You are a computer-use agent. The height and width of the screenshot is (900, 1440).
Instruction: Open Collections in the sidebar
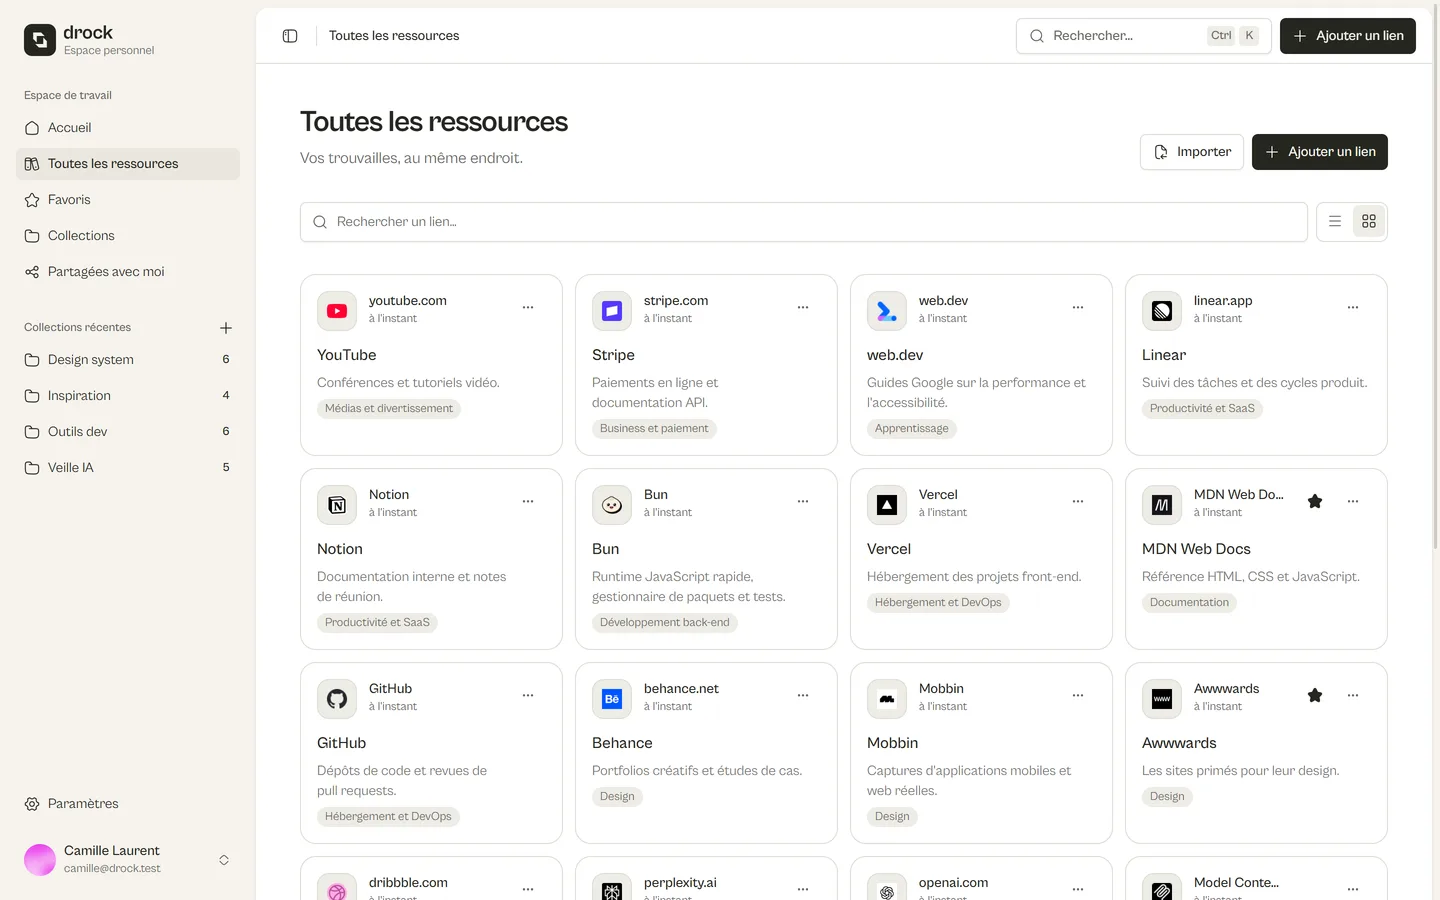(x=128, y=236)
